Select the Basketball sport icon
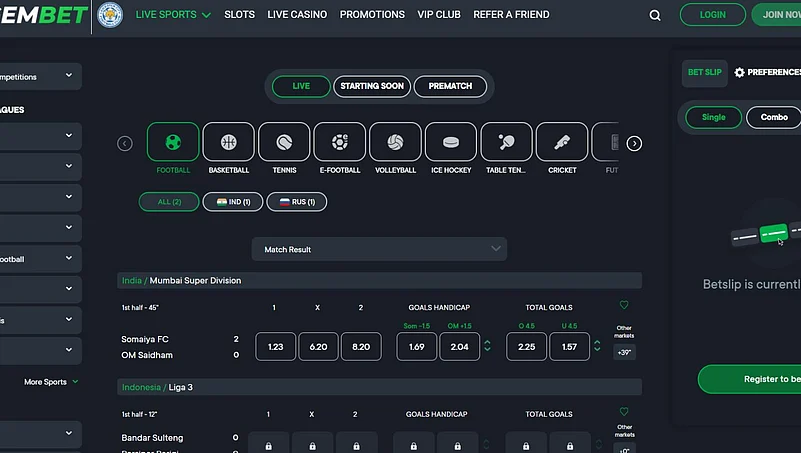The image size is (801, 453). click(228, 142)
